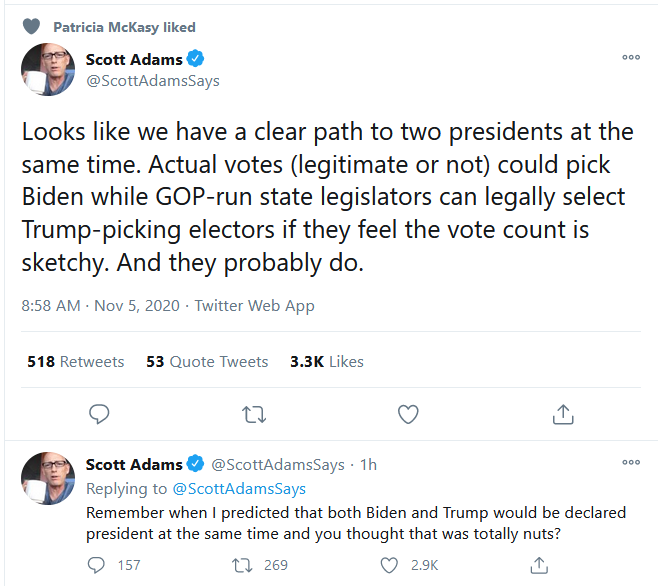Click Scott Adams avatar on reply tweet
Screen dimensions: 658x586
click(x=47, y=477)
